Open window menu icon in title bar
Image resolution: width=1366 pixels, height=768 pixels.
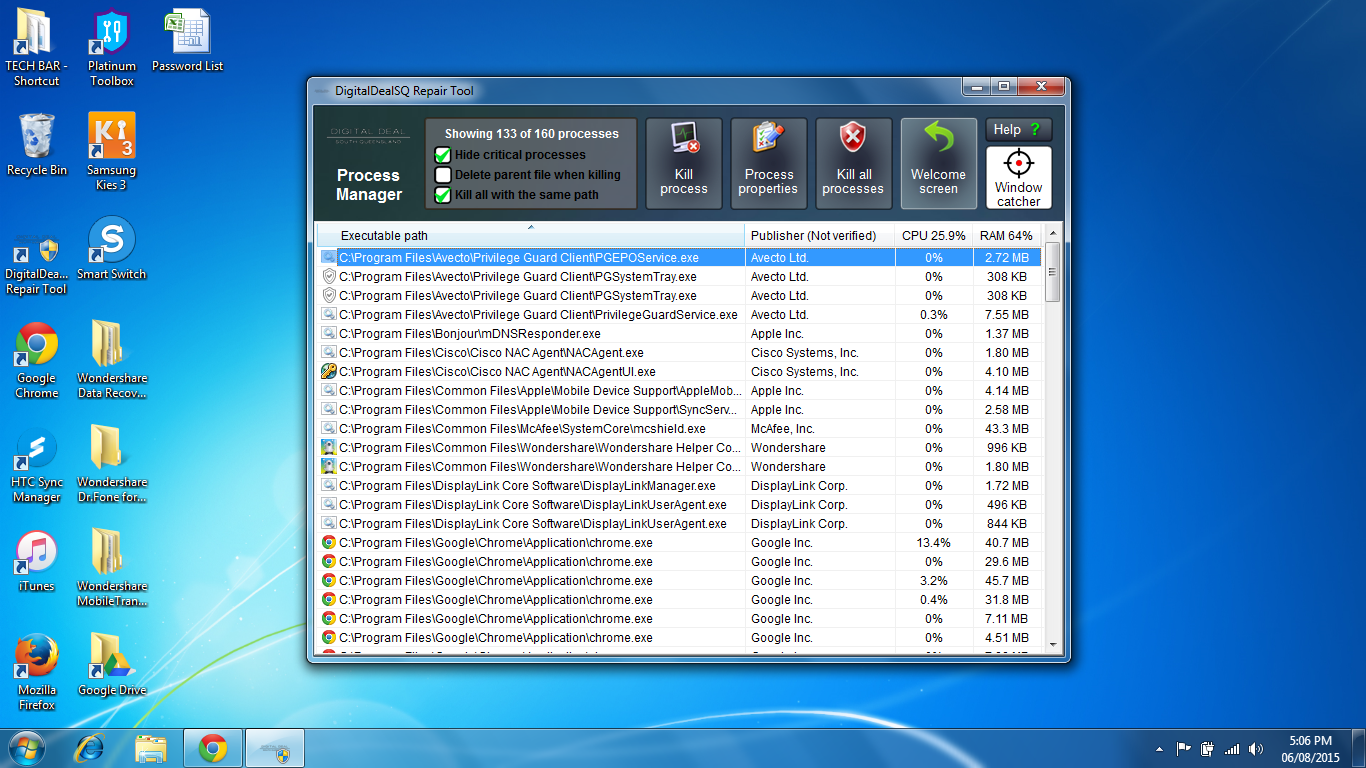click(321, 91)
